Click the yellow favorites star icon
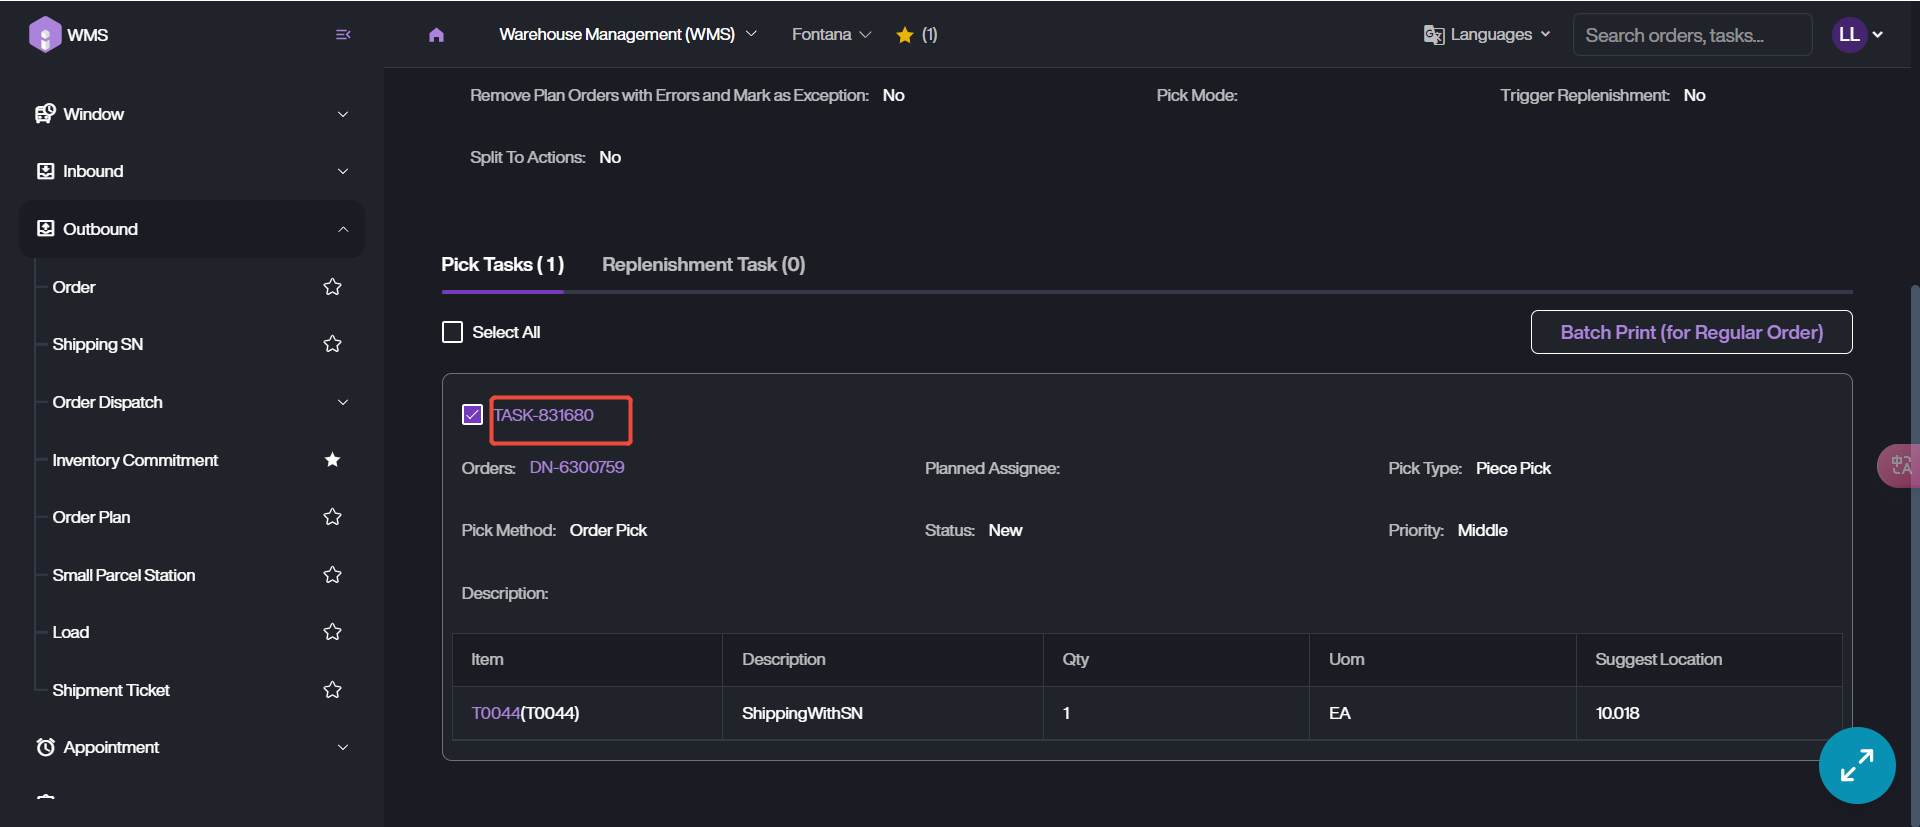This screenshot has height=827, width=1920. coord(905,35)
